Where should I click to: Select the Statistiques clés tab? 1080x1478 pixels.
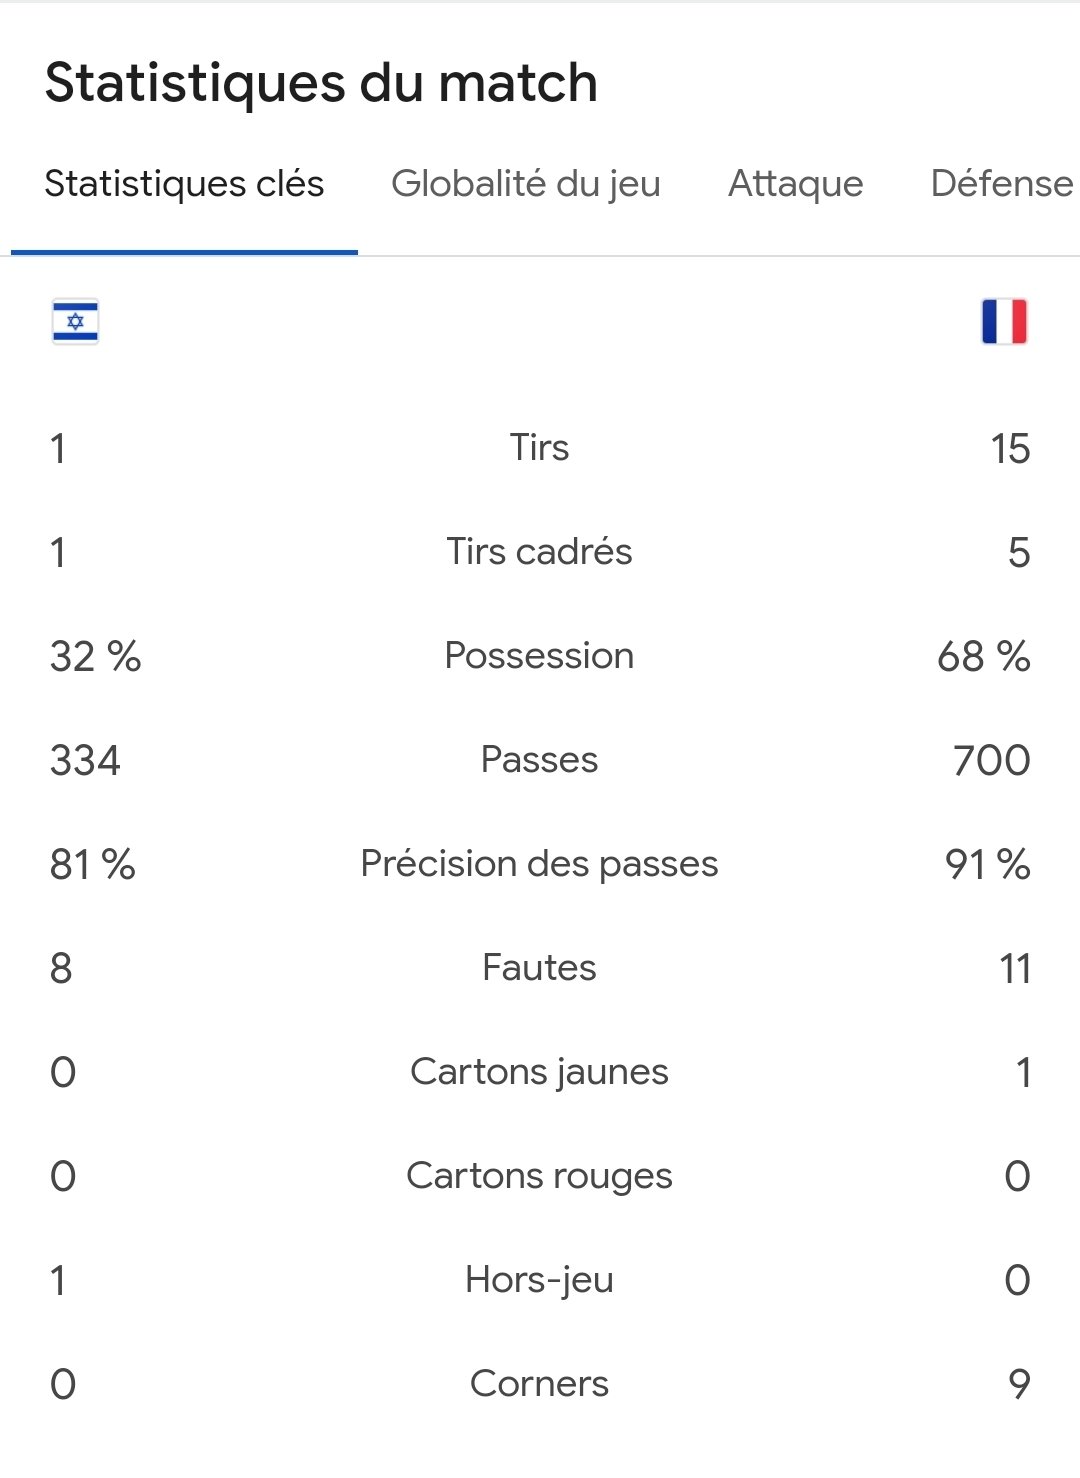pos(184,184)
